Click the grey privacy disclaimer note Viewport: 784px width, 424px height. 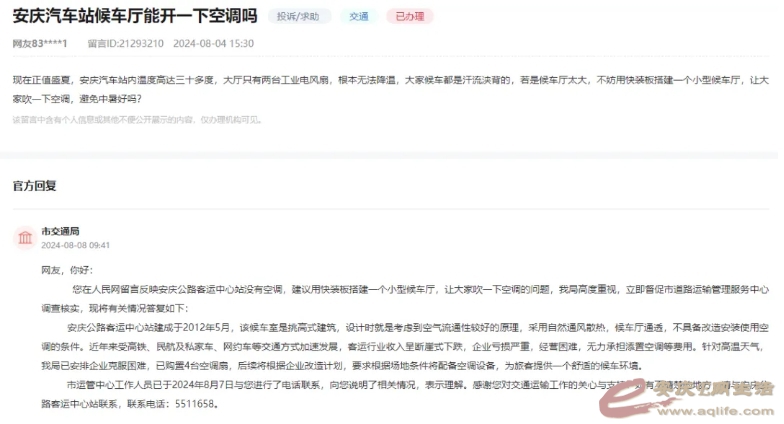point(137,119)
